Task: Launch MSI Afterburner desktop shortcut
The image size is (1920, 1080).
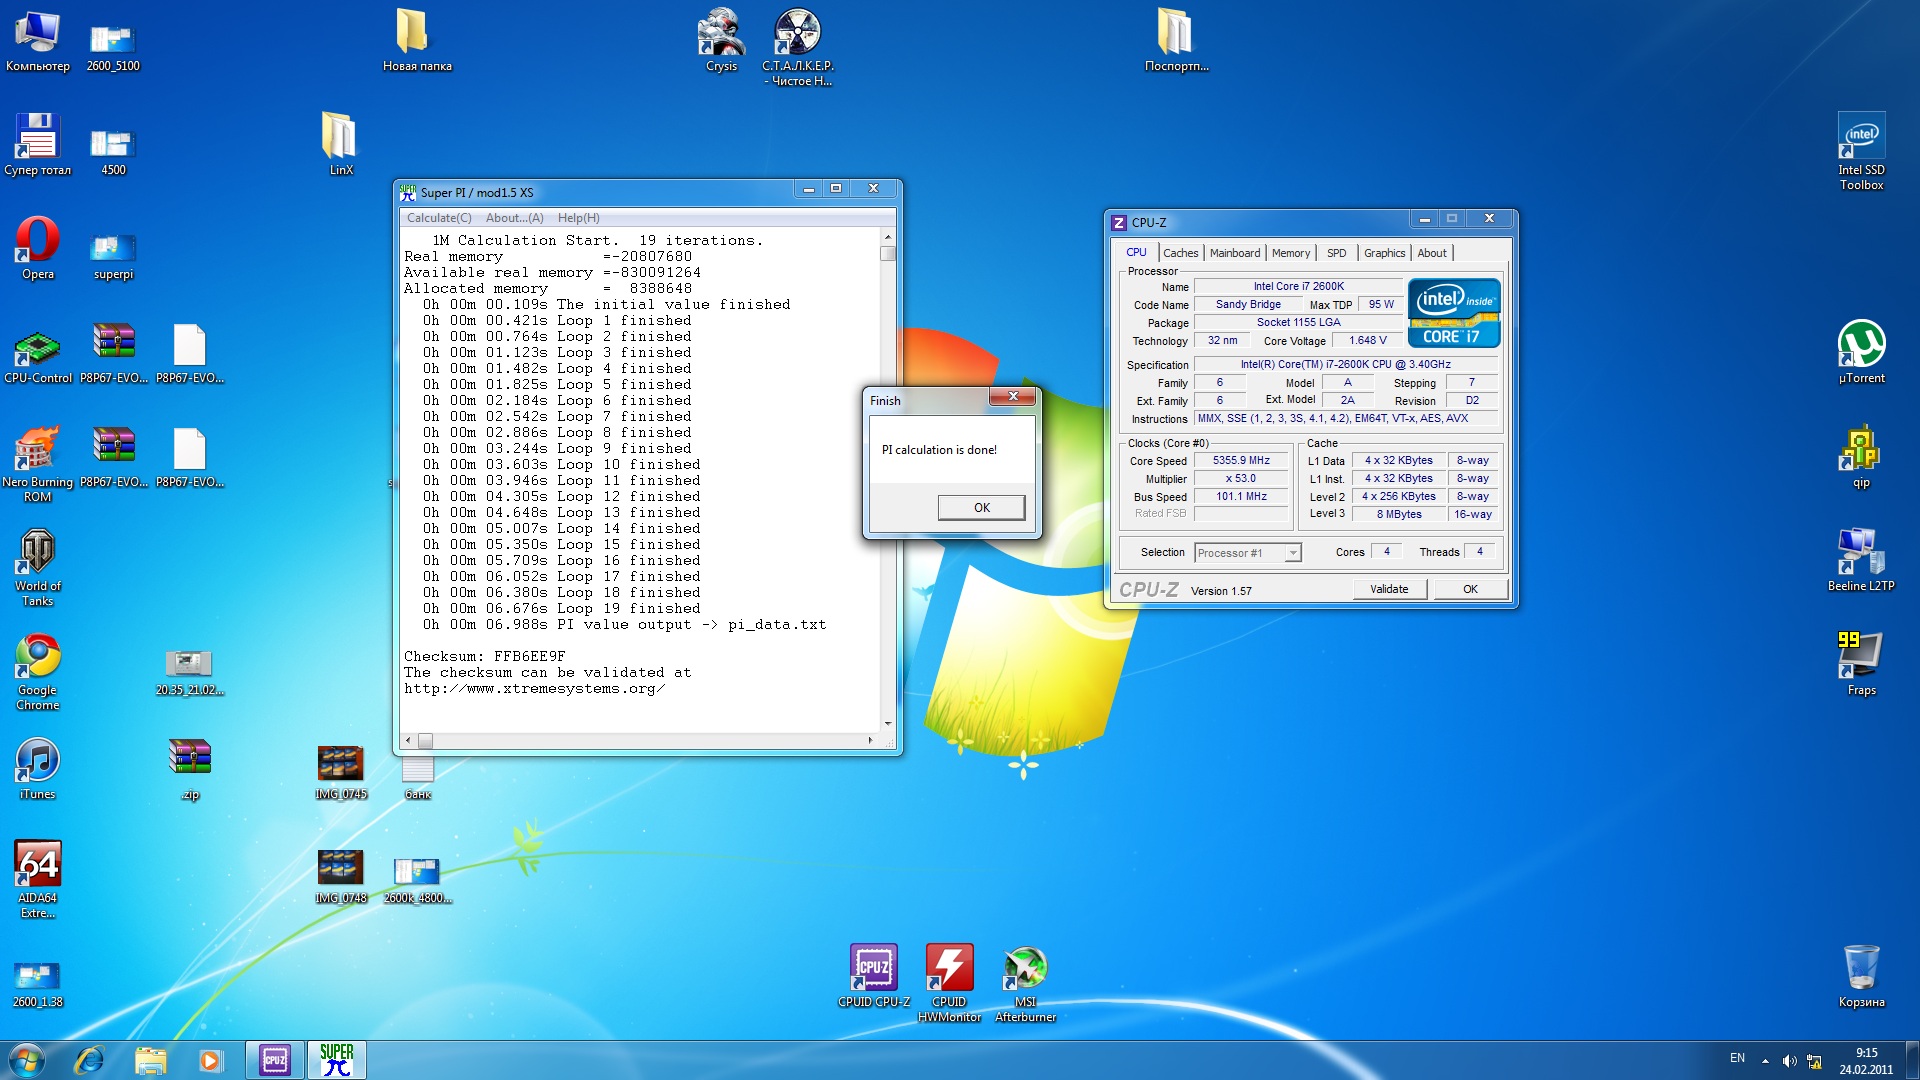Action: click(1025, 984)
